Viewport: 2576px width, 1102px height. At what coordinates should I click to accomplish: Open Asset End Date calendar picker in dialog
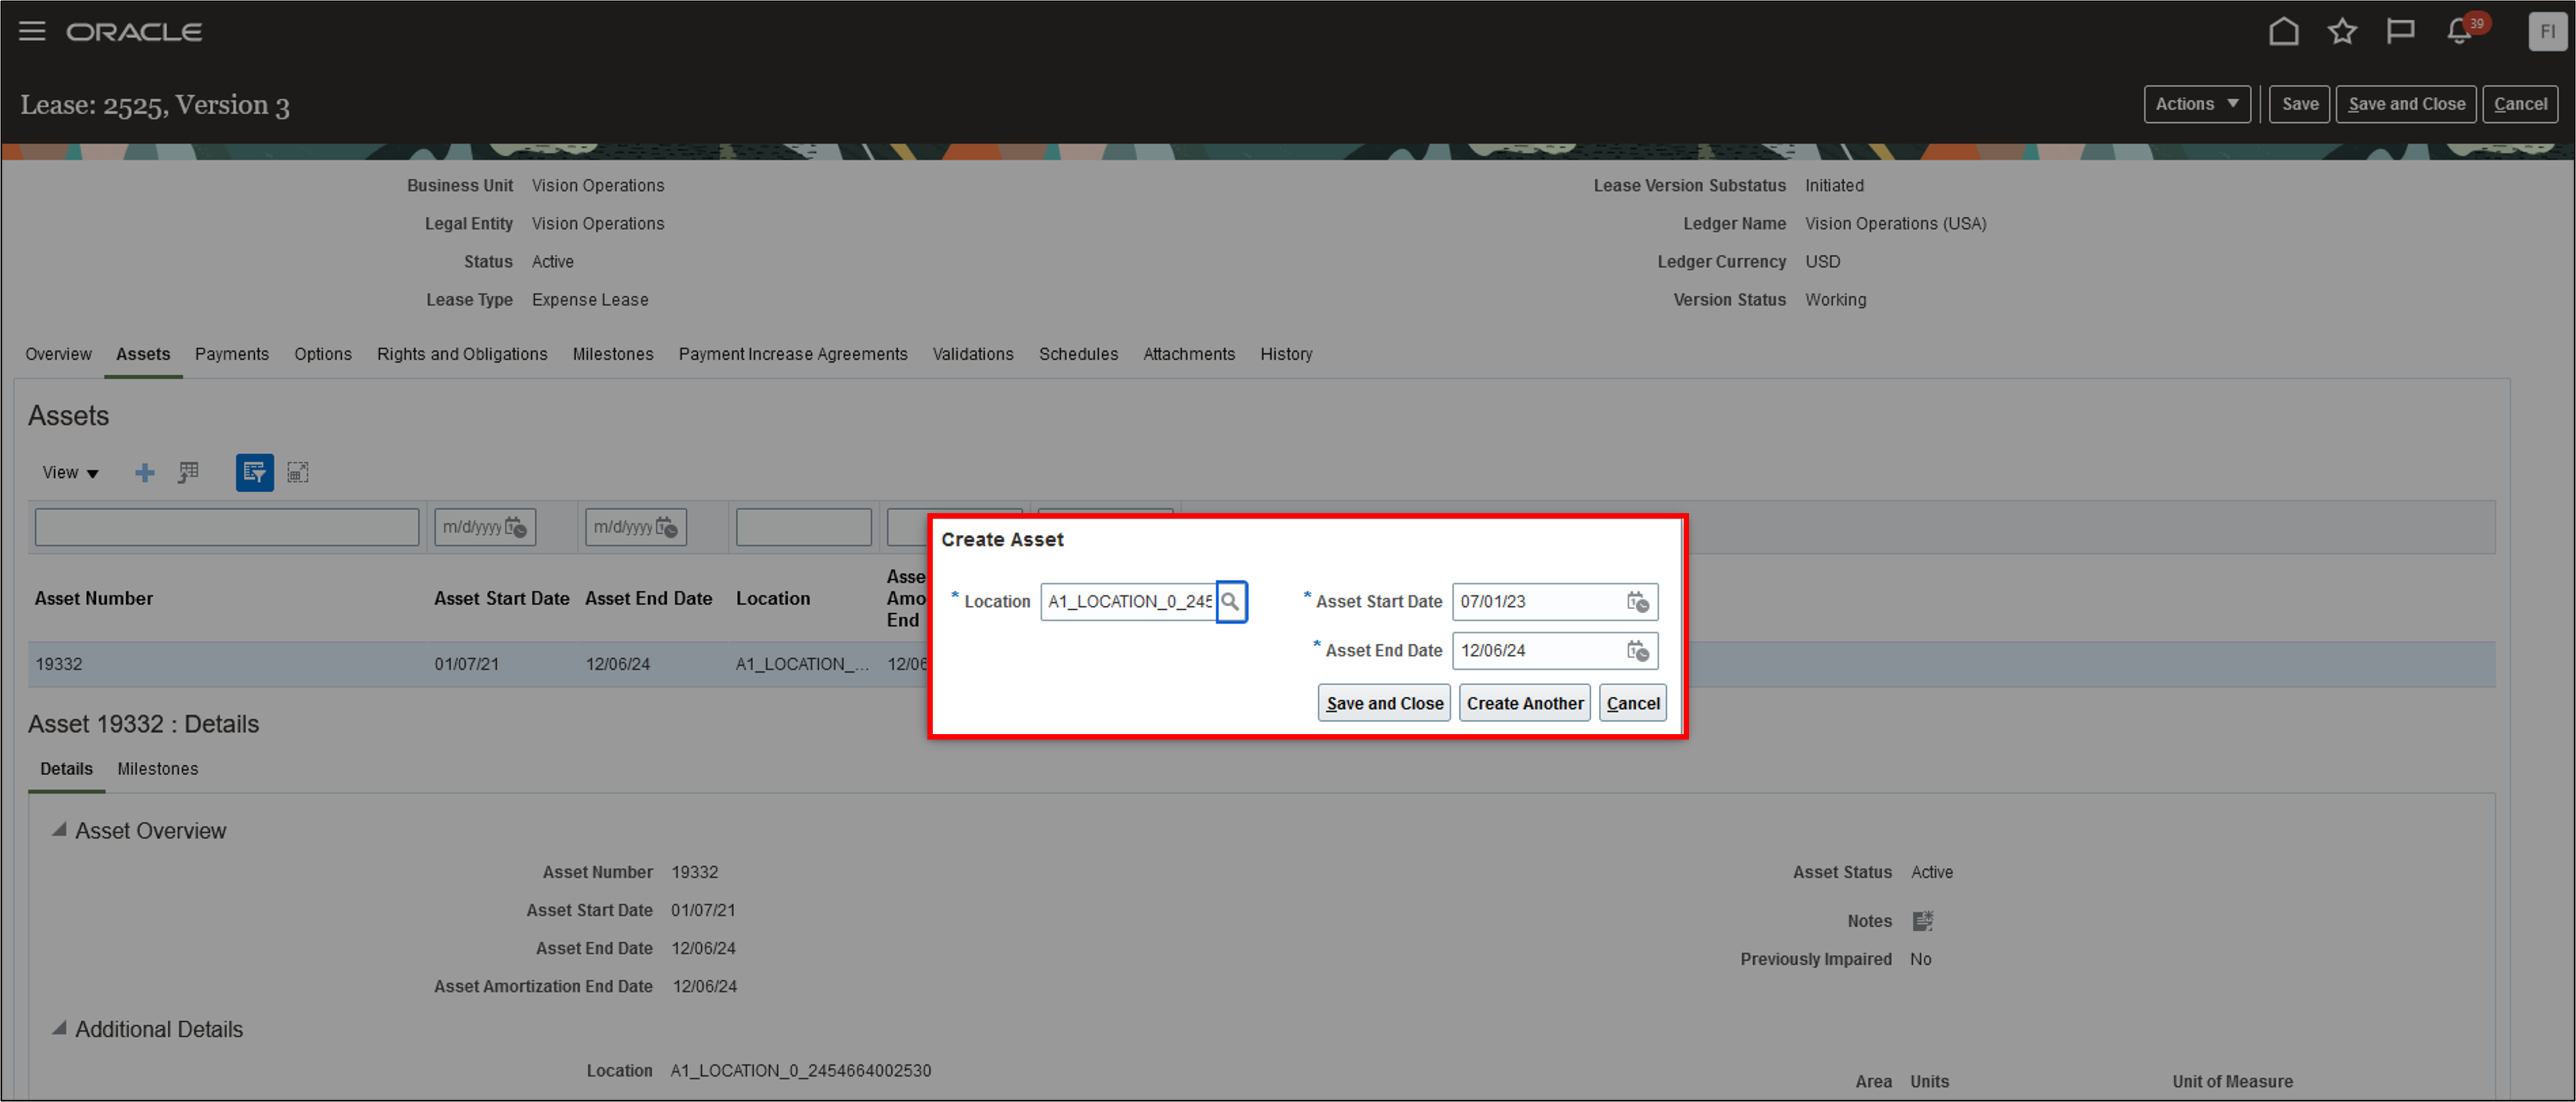click(1637, 651)
